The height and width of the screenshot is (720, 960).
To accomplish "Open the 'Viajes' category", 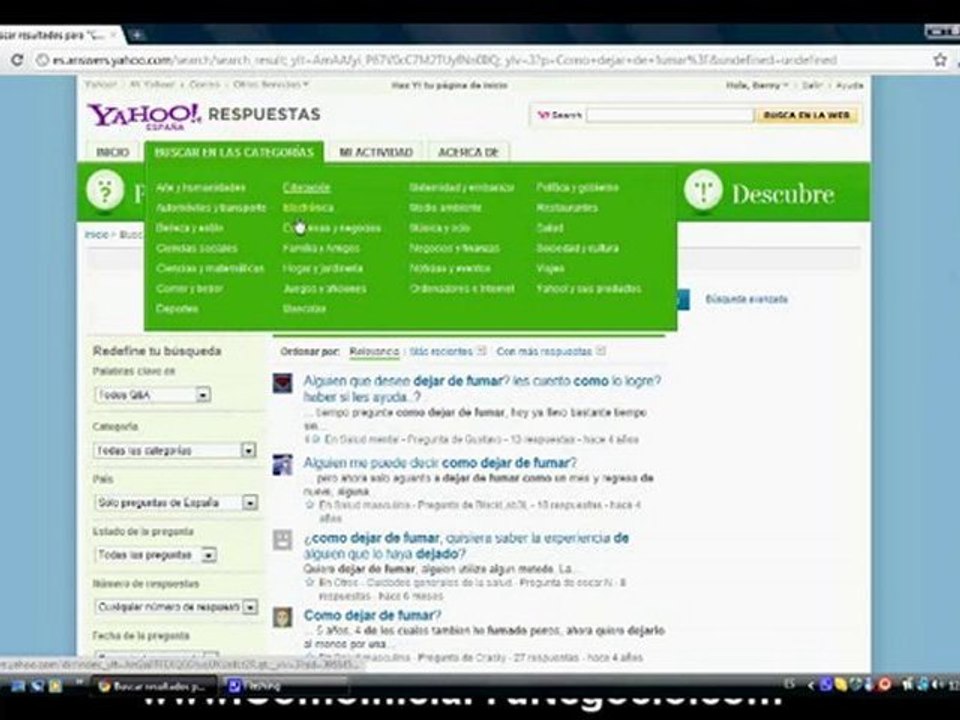I will pos(550,268).
